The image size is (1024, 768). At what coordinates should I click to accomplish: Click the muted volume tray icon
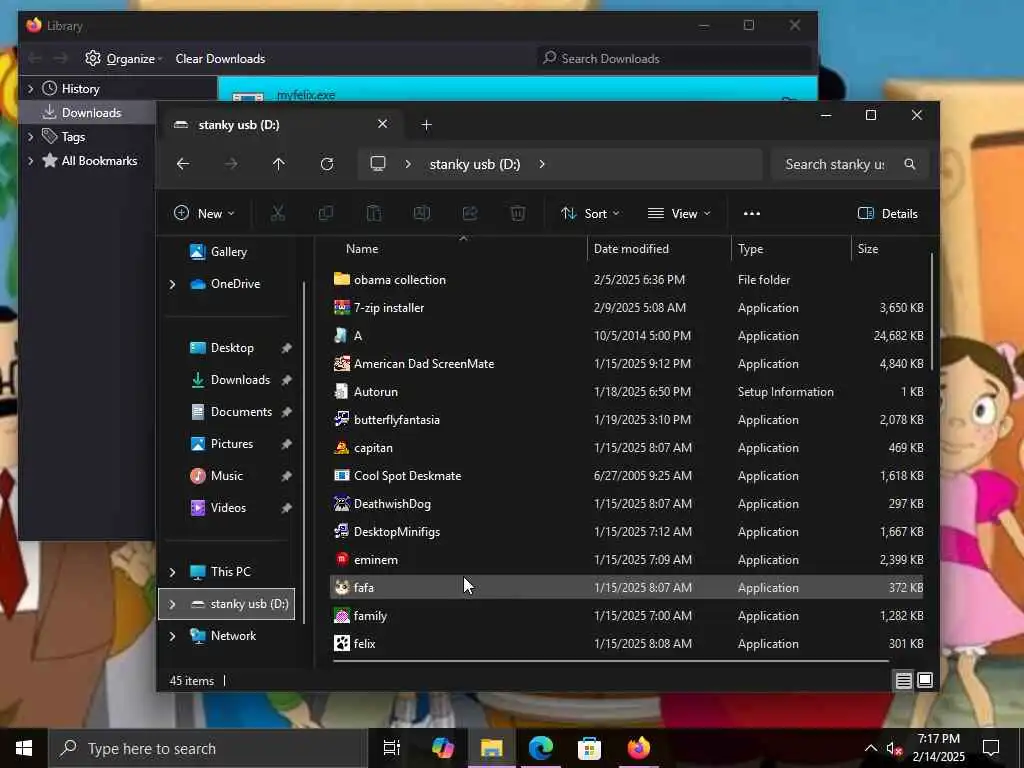coord(894,749)
